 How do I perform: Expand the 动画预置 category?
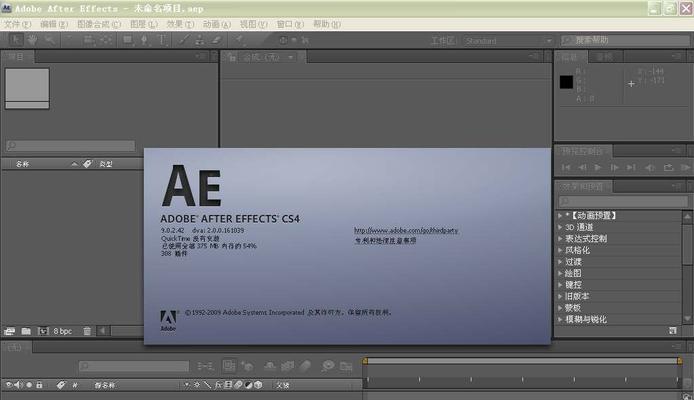(x=560, y=215)
